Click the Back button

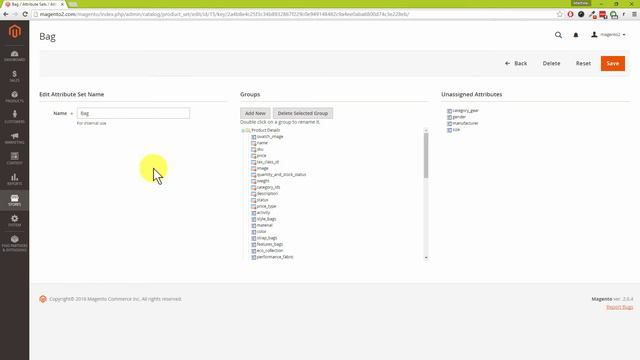tap(516, 63)
